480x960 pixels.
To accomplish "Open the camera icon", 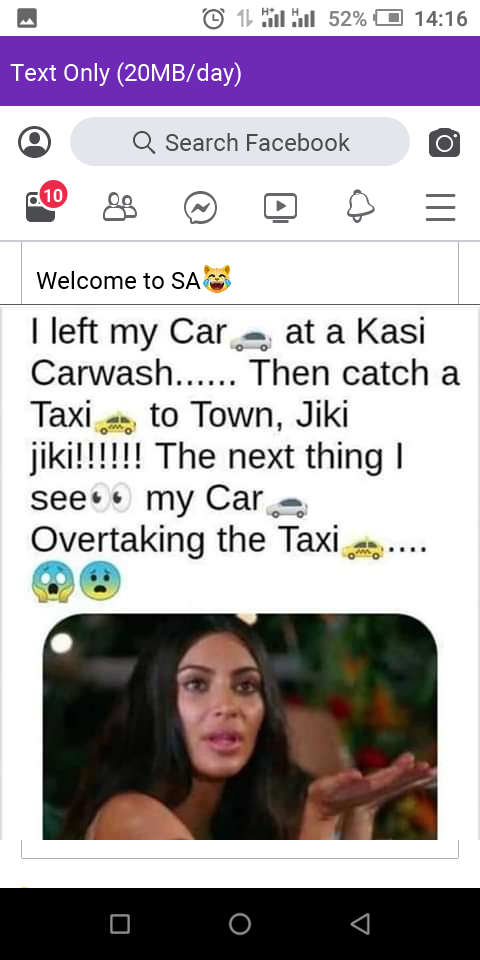I will coord(444,143).
